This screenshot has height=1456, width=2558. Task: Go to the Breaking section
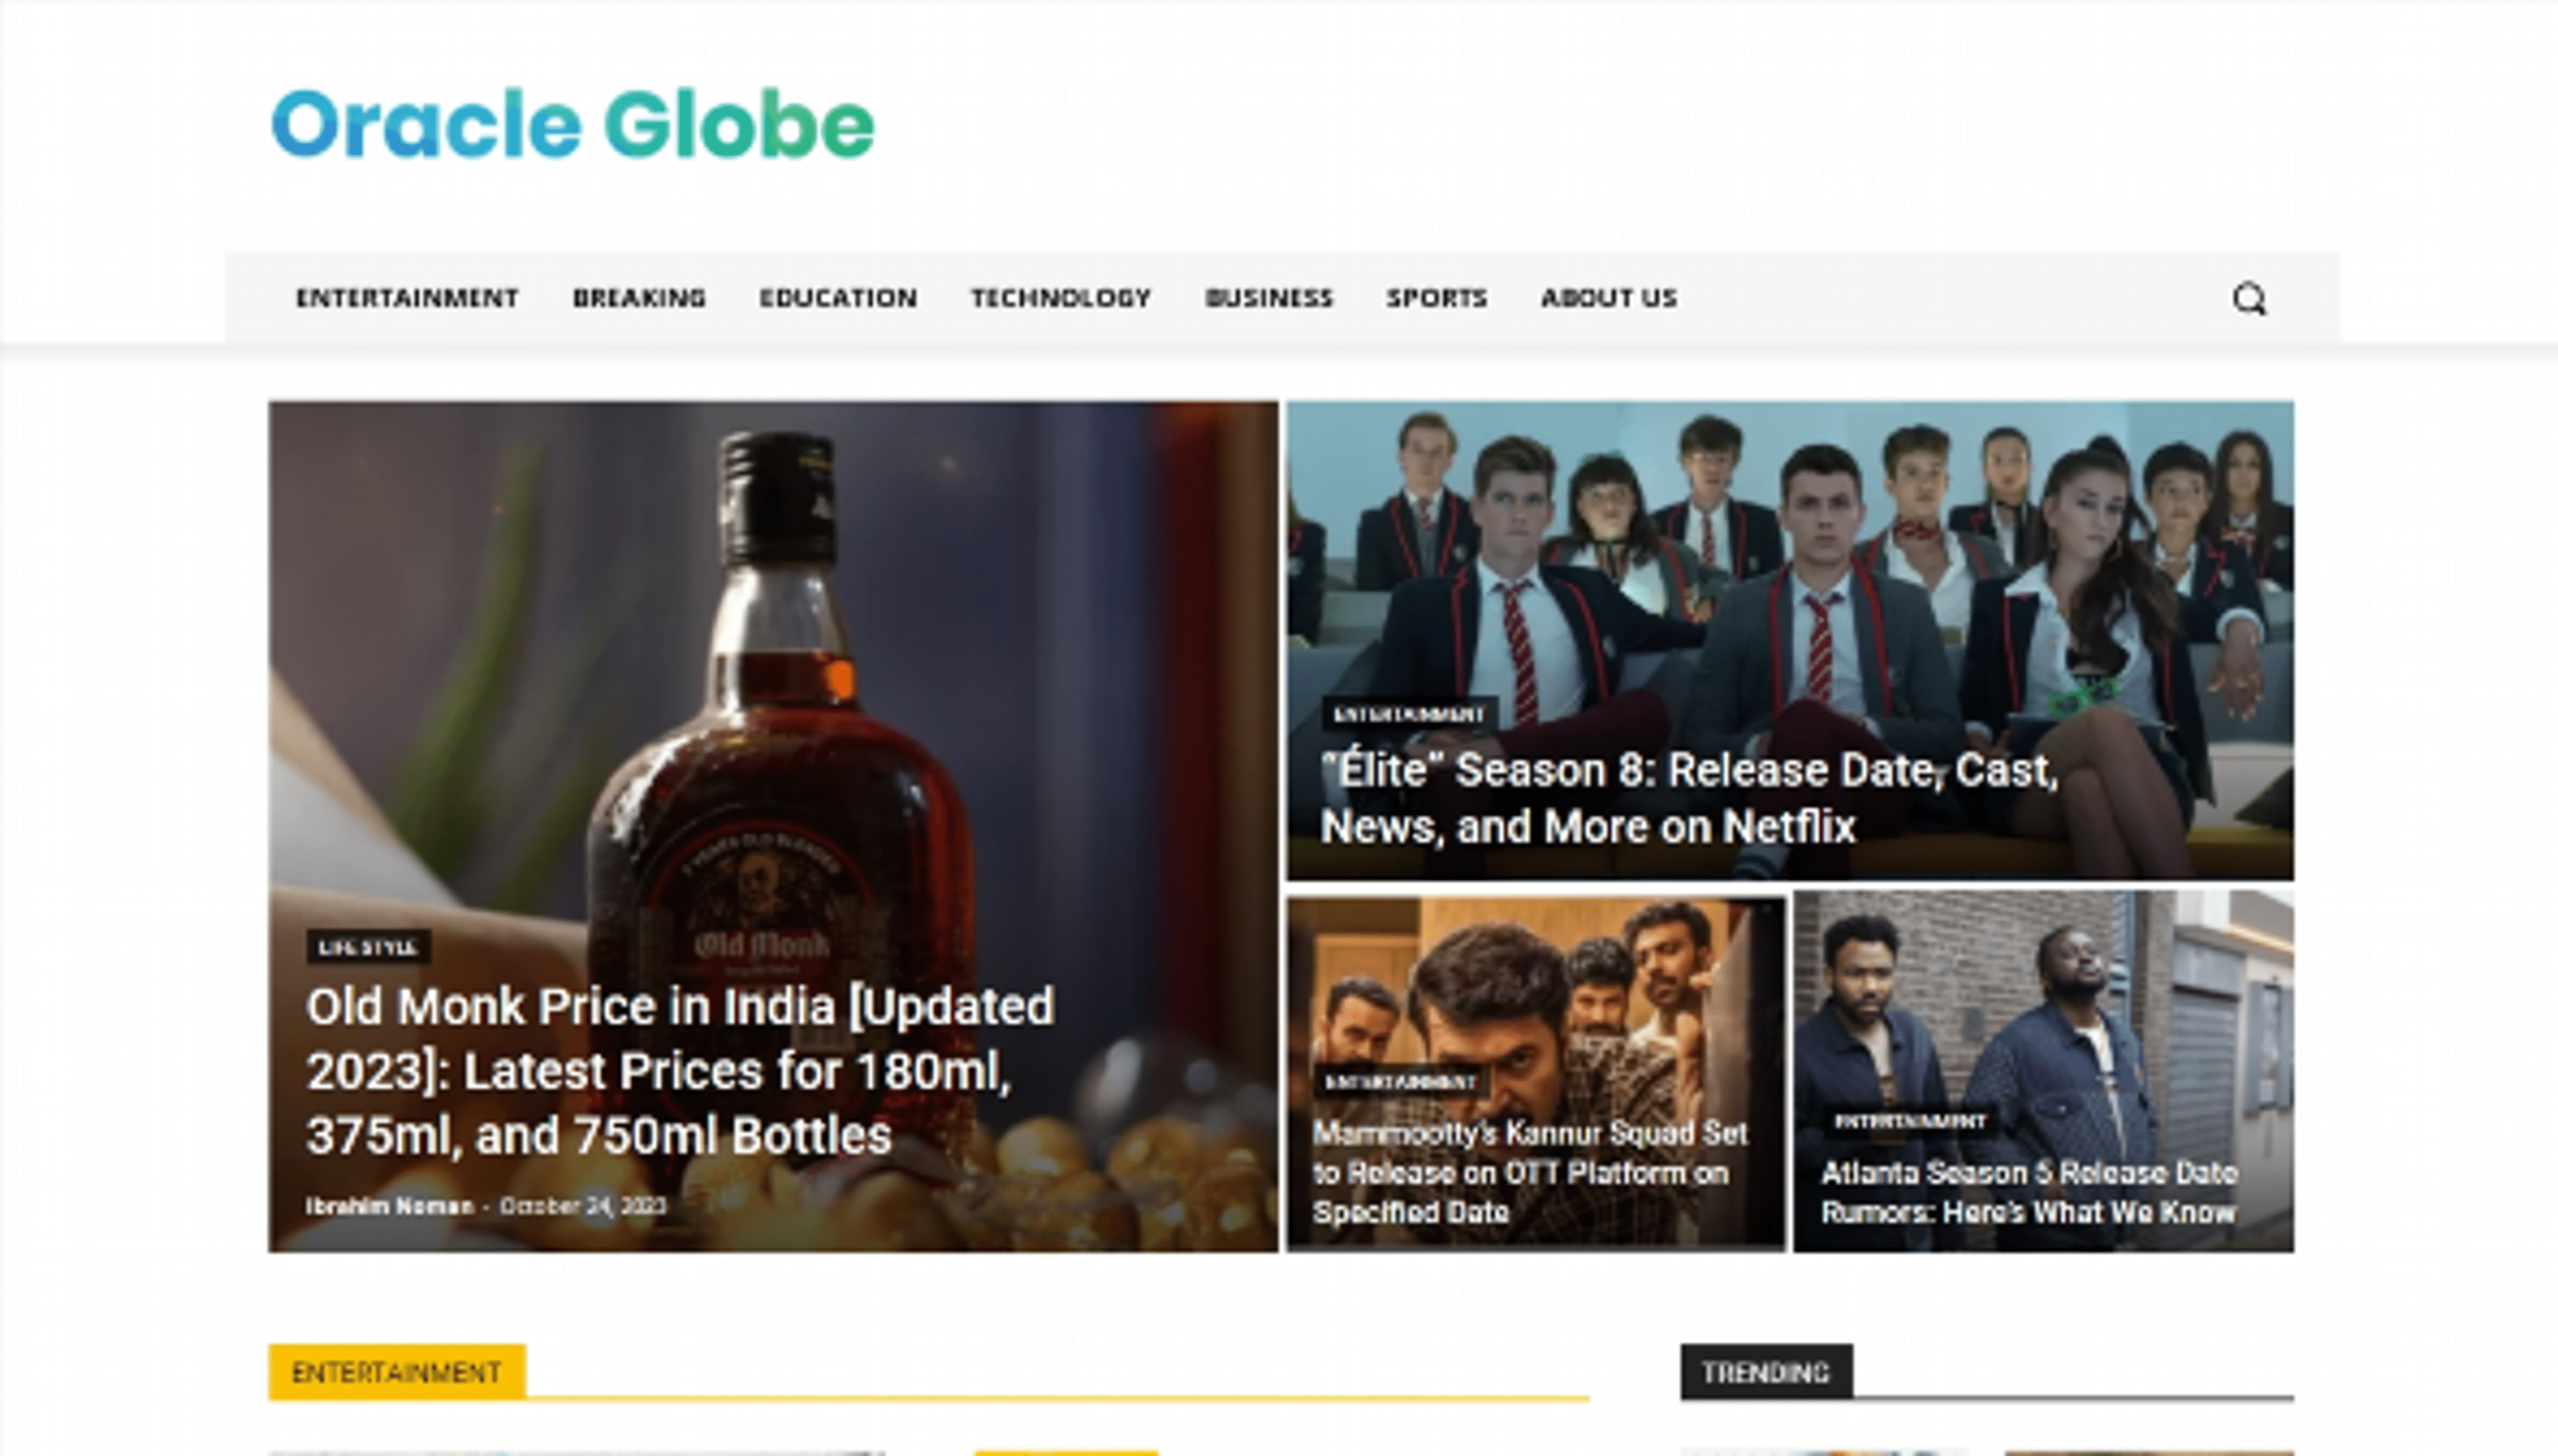pyautogui.click(x=639, y=298)
